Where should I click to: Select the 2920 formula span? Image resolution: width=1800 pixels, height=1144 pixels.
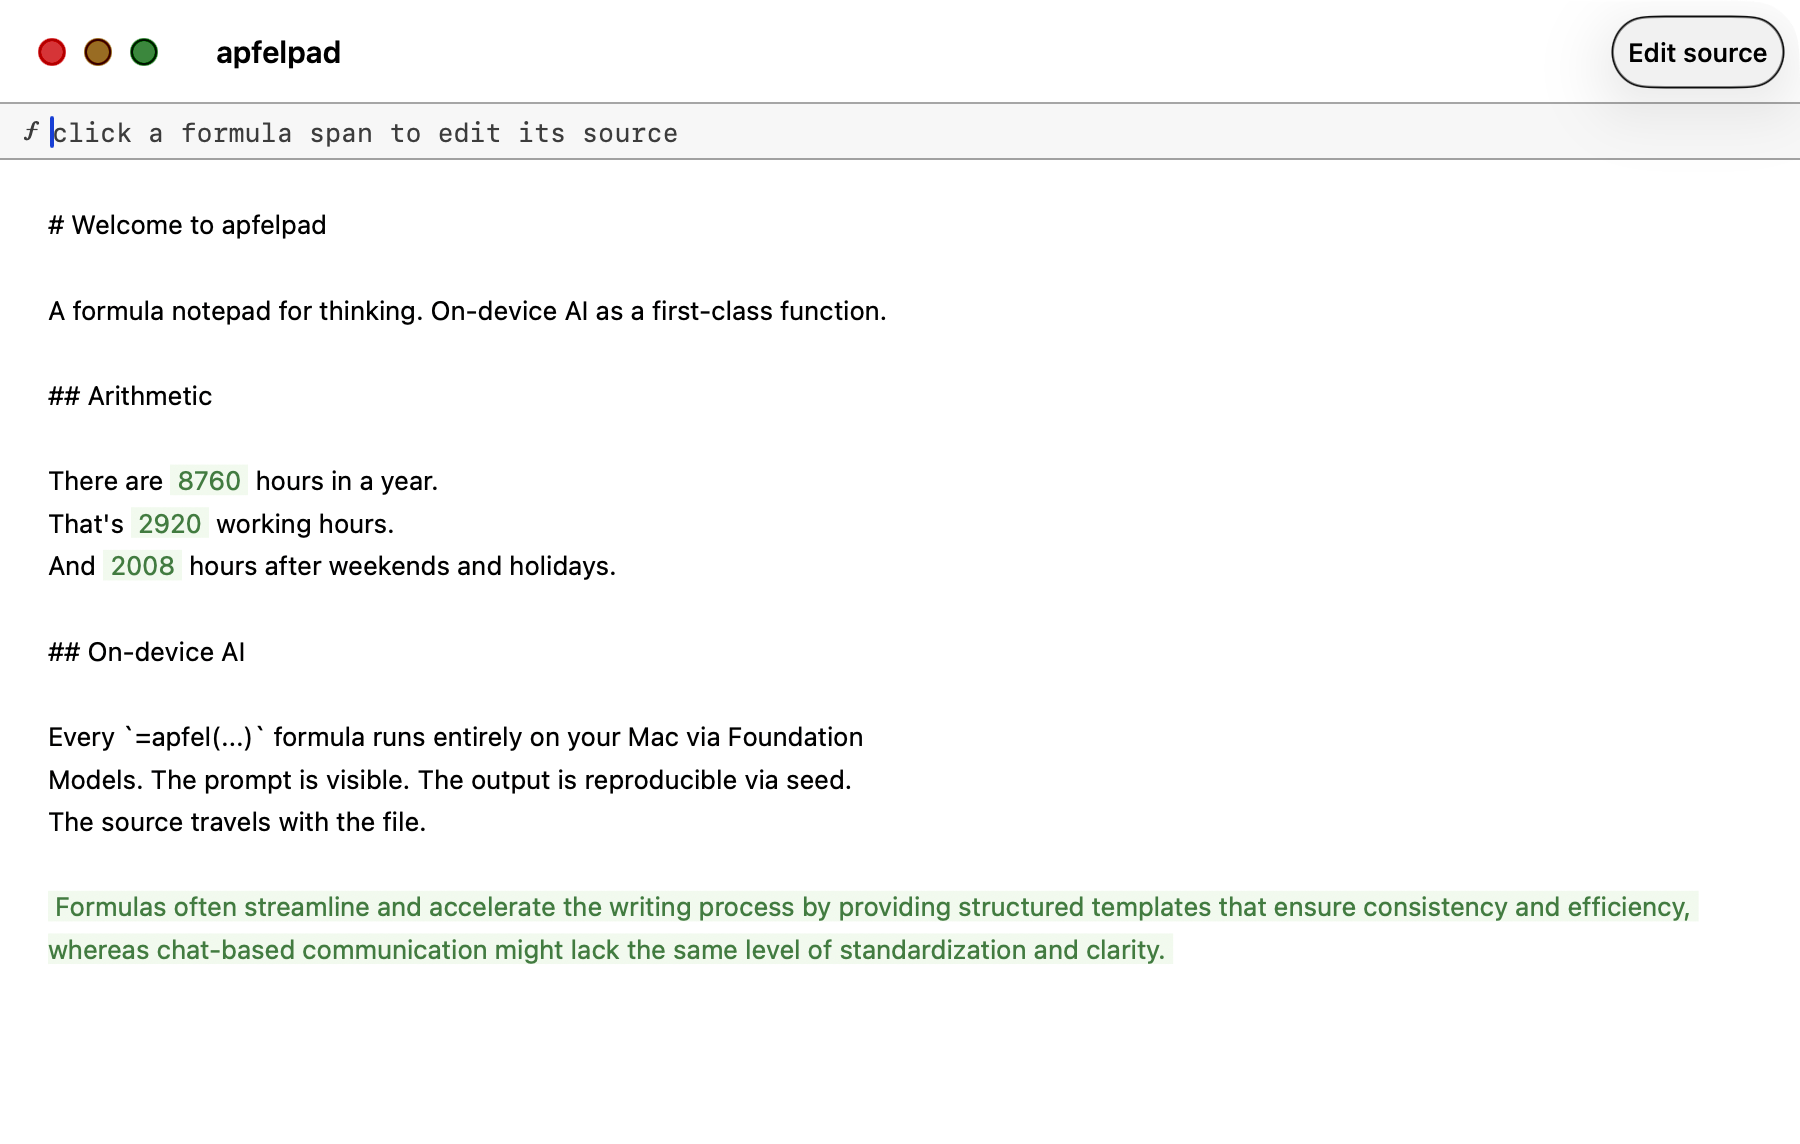coord(169,524)
